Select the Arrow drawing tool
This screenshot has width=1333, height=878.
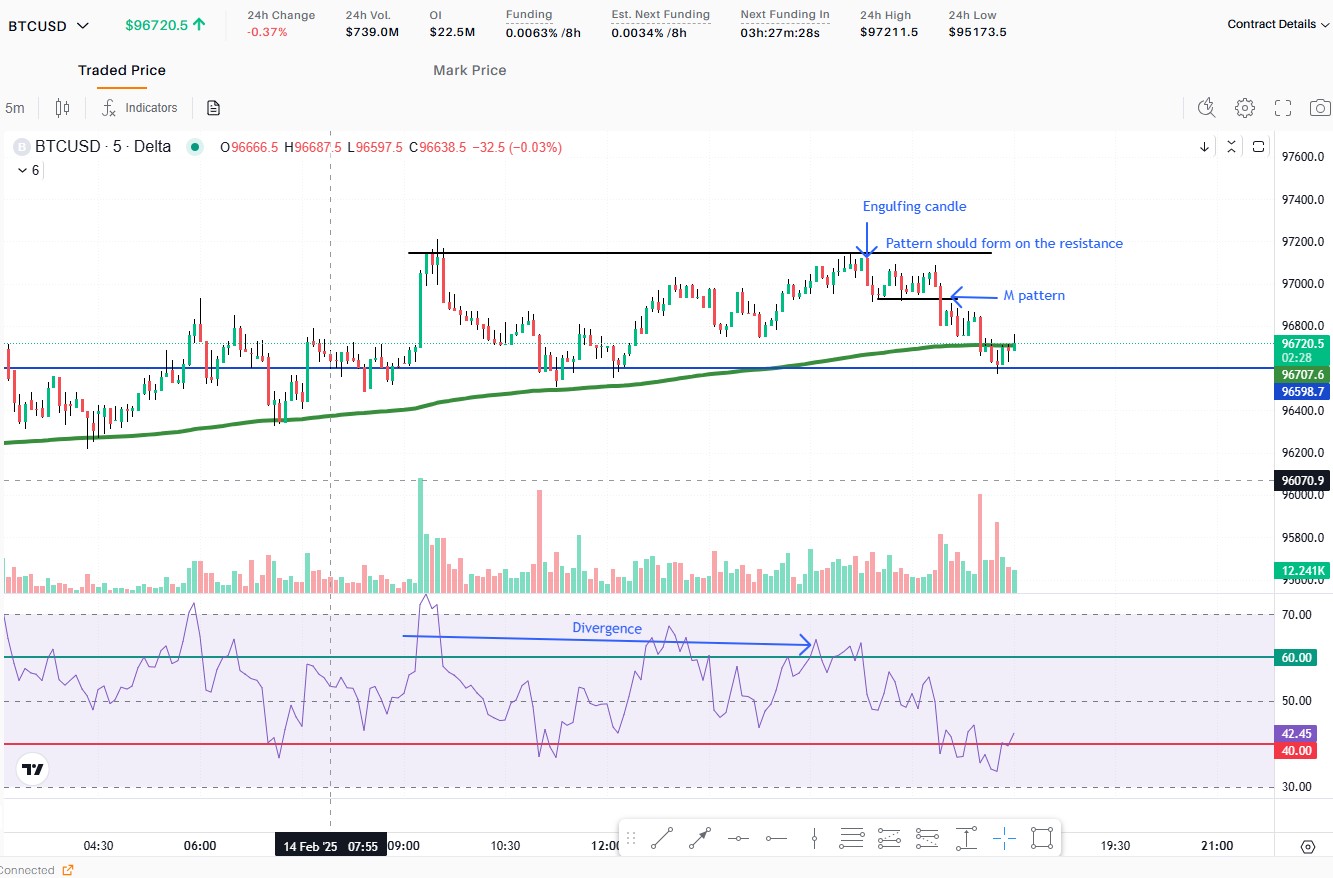[698, 837]
